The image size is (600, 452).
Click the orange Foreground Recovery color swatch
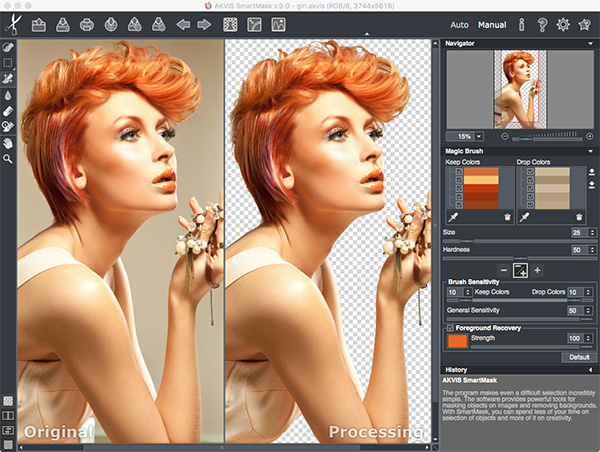pyautogui.click(x=456, y=341)
